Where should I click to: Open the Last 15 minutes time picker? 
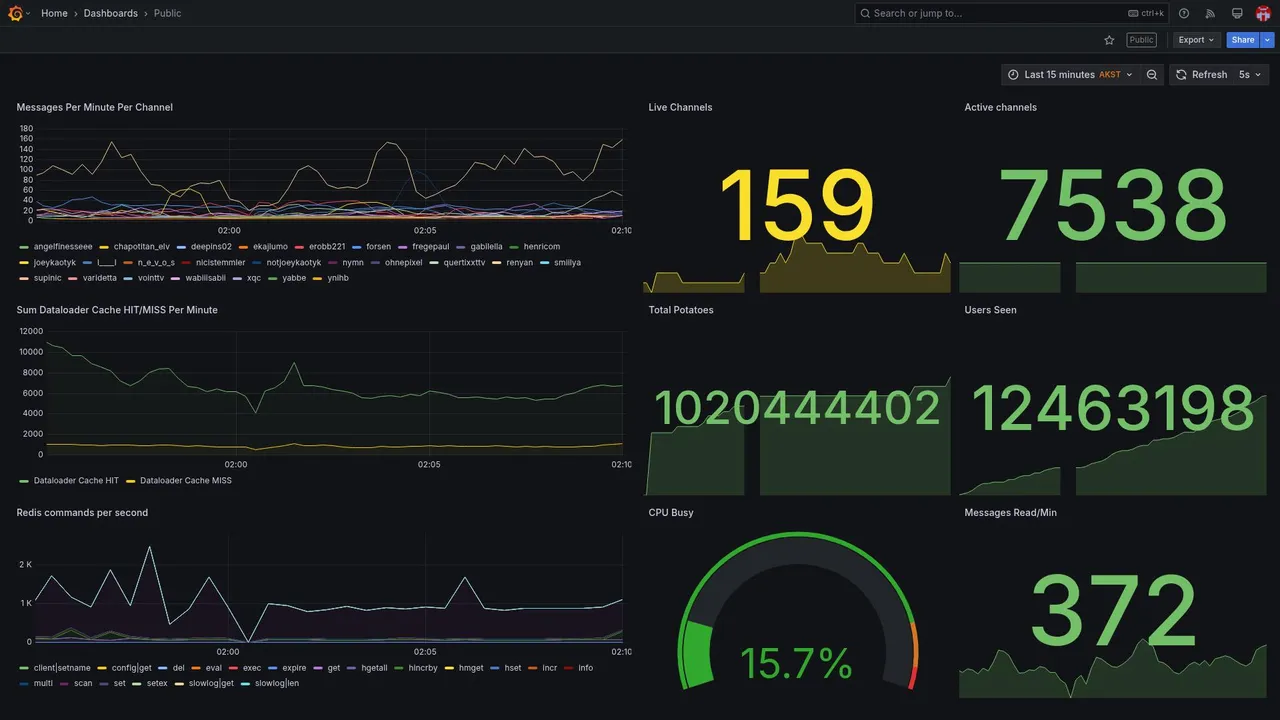point(1070,75)
